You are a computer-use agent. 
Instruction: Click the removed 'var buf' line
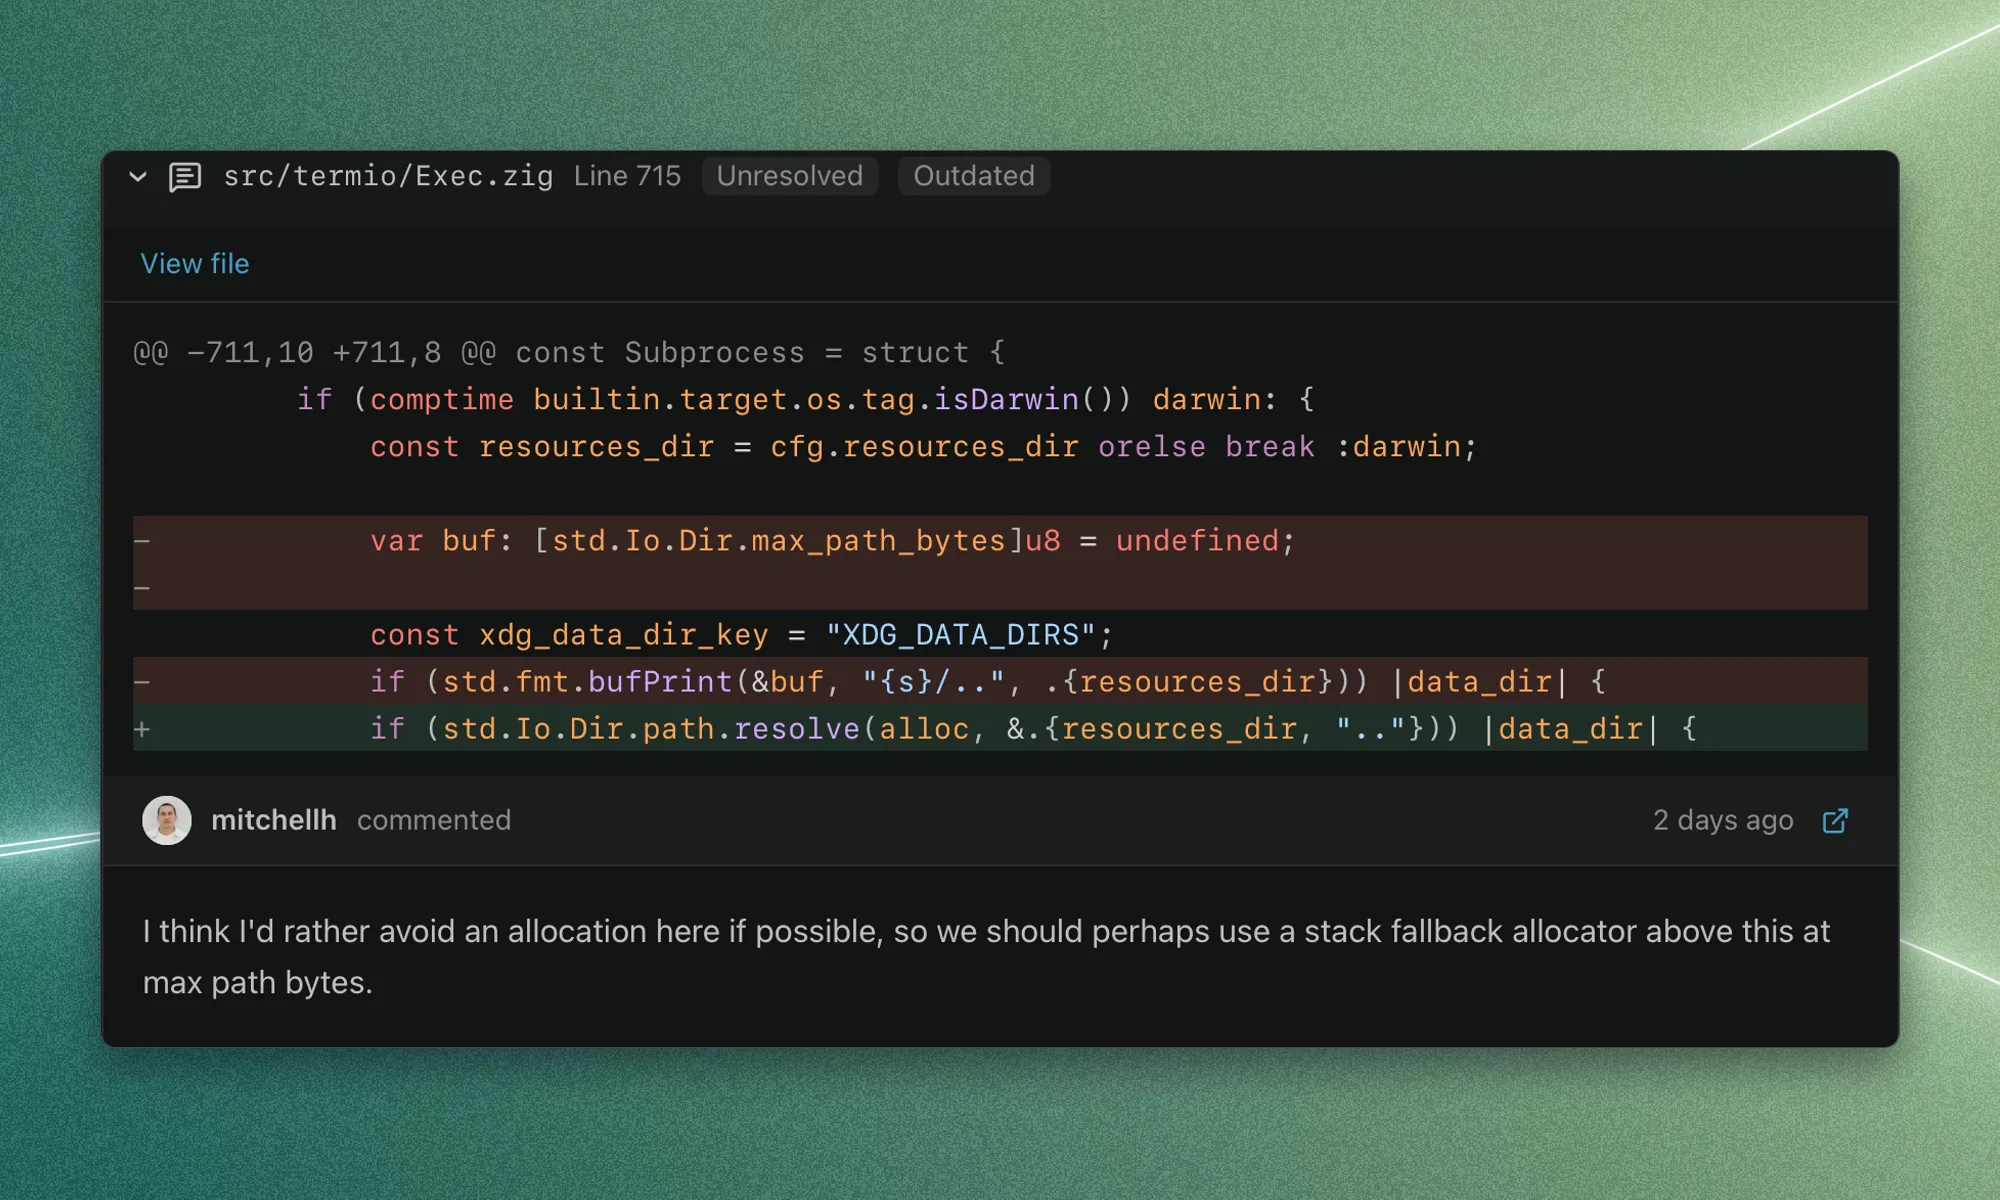coord(1000,541)
